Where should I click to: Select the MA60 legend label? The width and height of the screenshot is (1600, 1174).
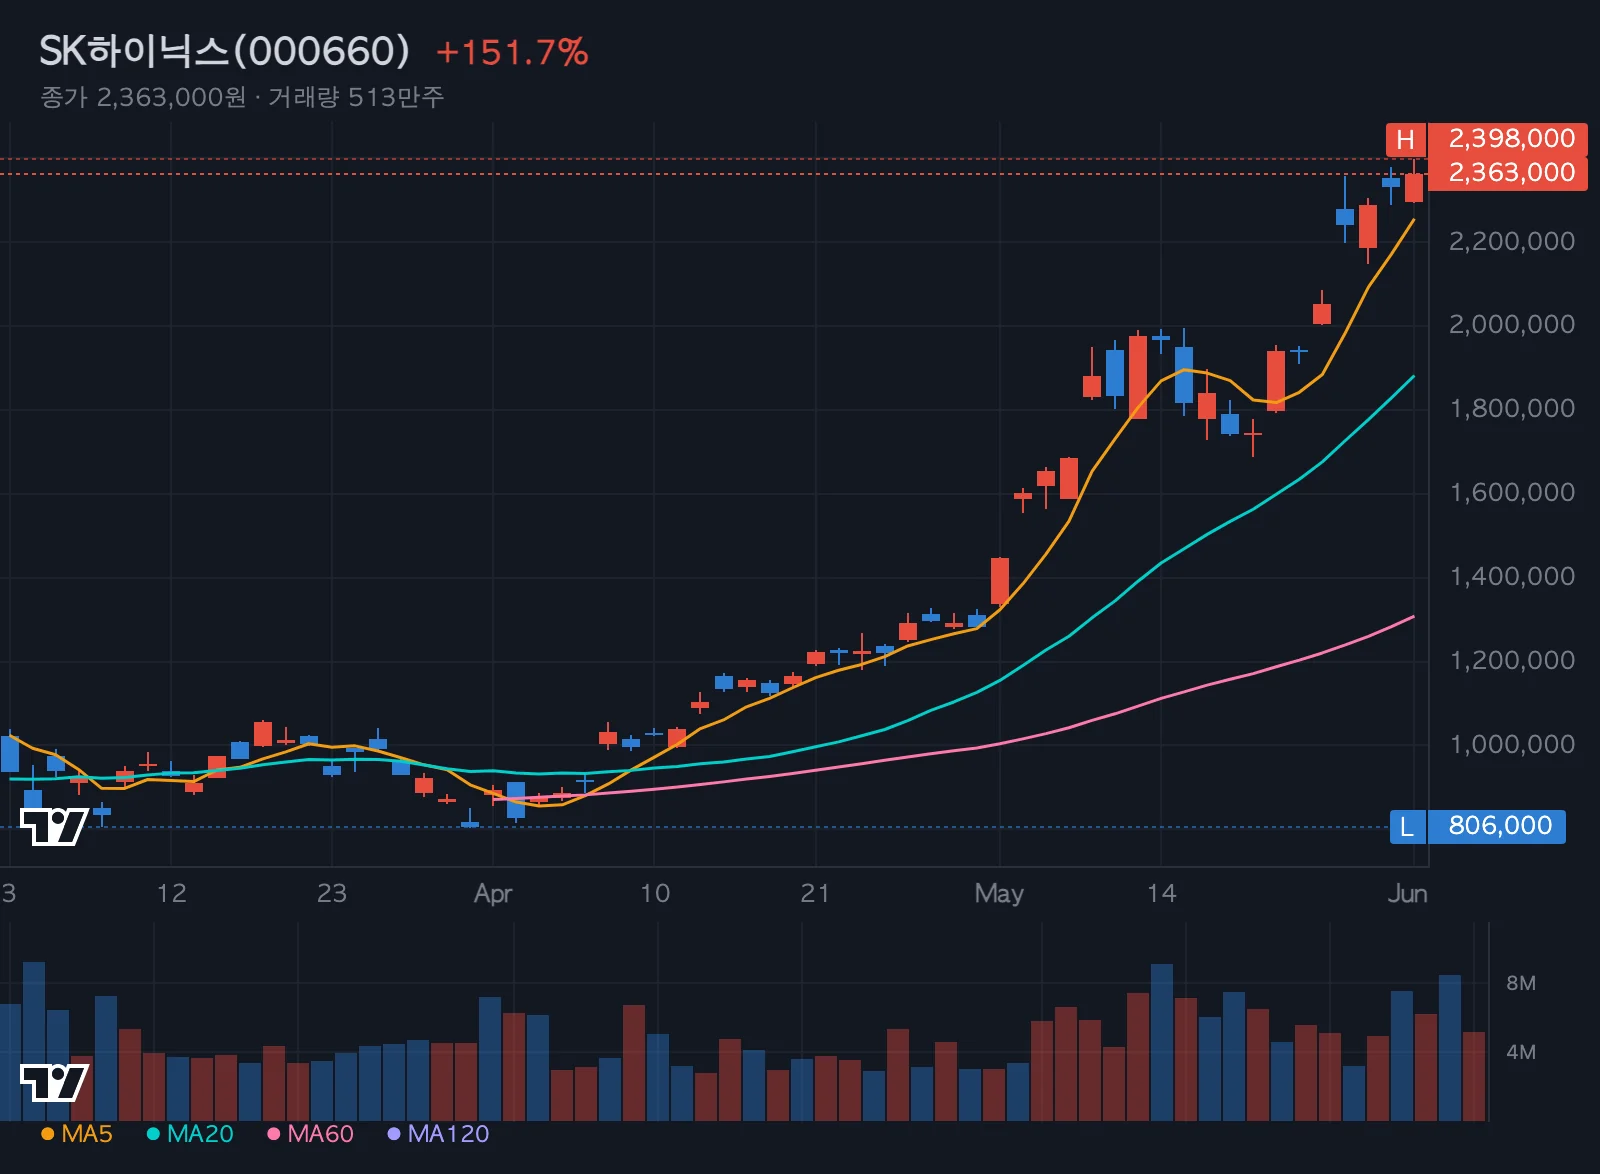(320, 1134)
